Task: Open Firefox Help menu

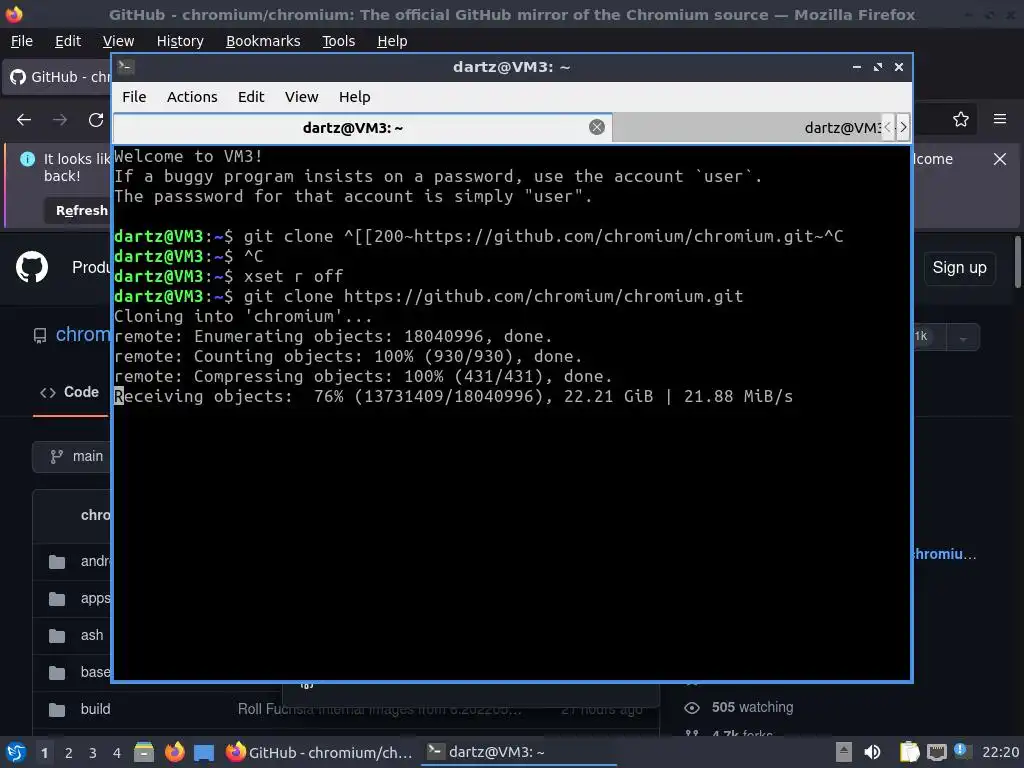Action: 392,41
